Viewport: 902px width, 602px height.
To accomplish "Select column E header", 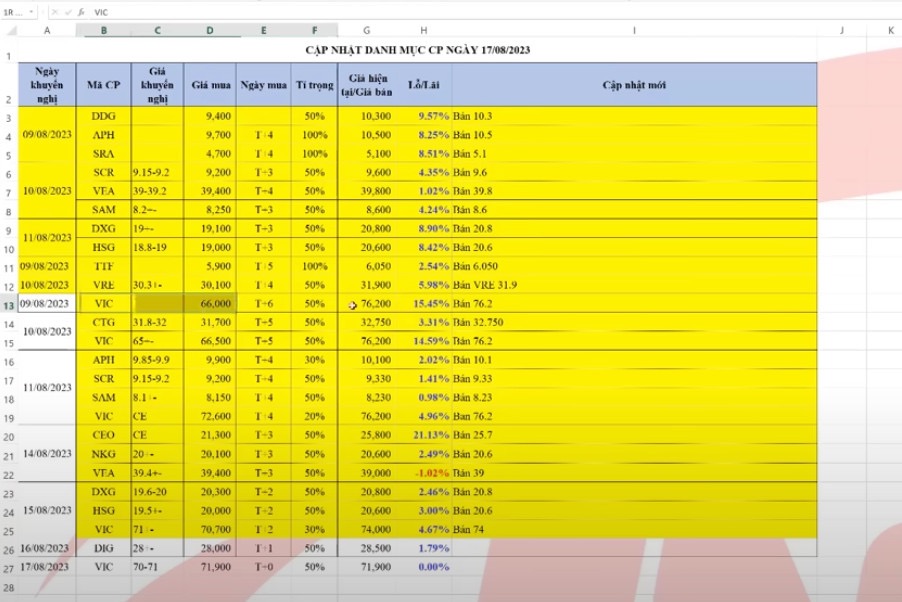I will (263, 31).
